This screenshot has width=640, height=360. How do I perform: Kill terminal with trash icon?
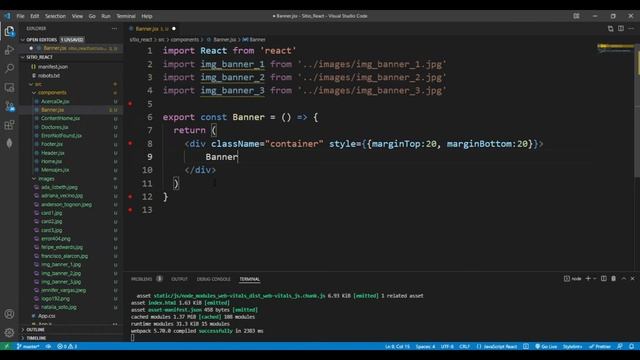coord(613,278)
